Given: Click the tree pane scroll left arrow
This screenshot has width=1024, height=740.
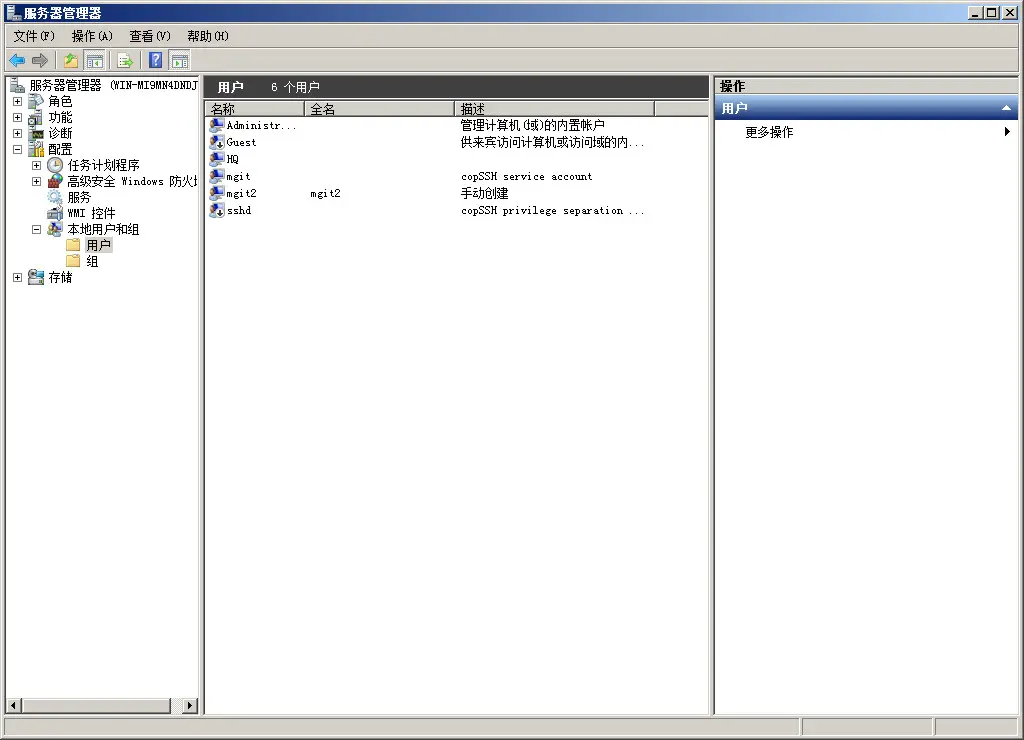Looking at the screenshot, I should [x=14, y=705].
